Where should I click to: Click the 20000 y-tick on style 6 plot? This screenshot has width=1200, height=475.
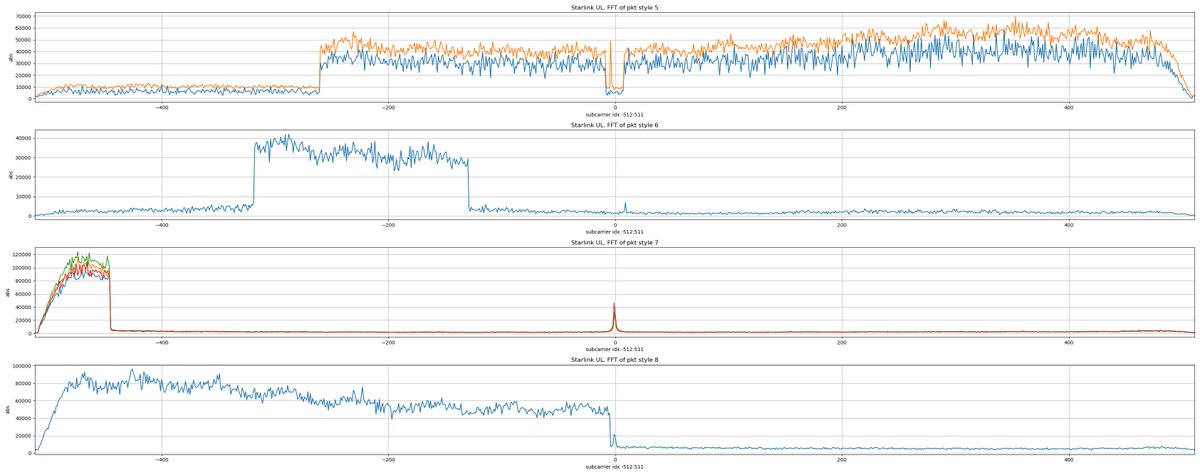point(22,177)
